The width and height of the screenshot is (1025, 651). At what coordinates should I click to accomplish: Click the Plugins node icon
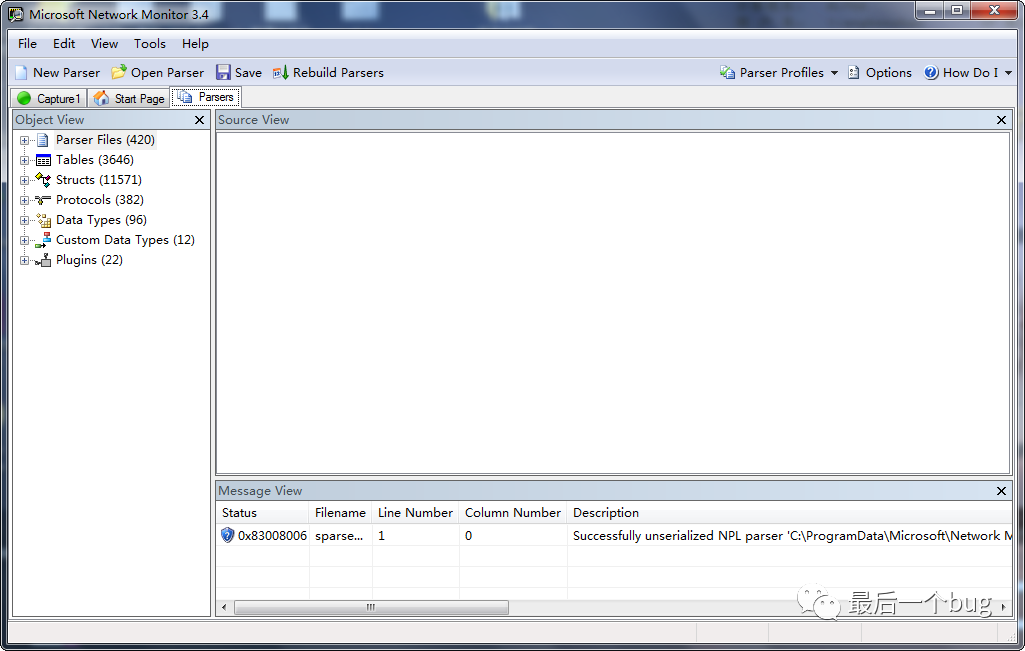pyautogui.click(x=43, y=260)
